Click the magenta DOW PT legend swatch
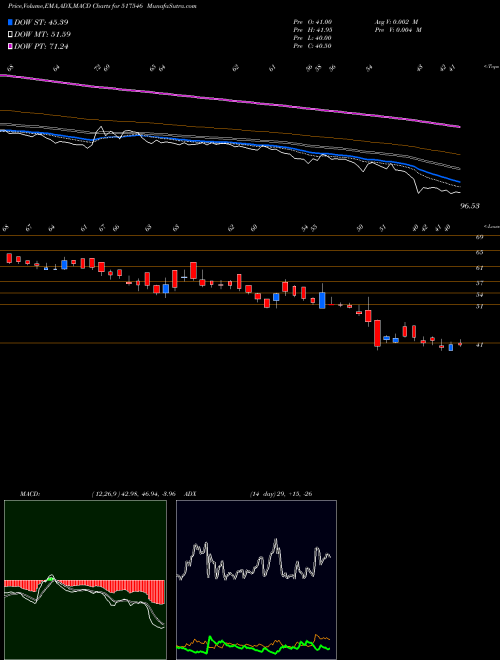The width and height of the screenshot is (500, 660). tap(10, 47)
